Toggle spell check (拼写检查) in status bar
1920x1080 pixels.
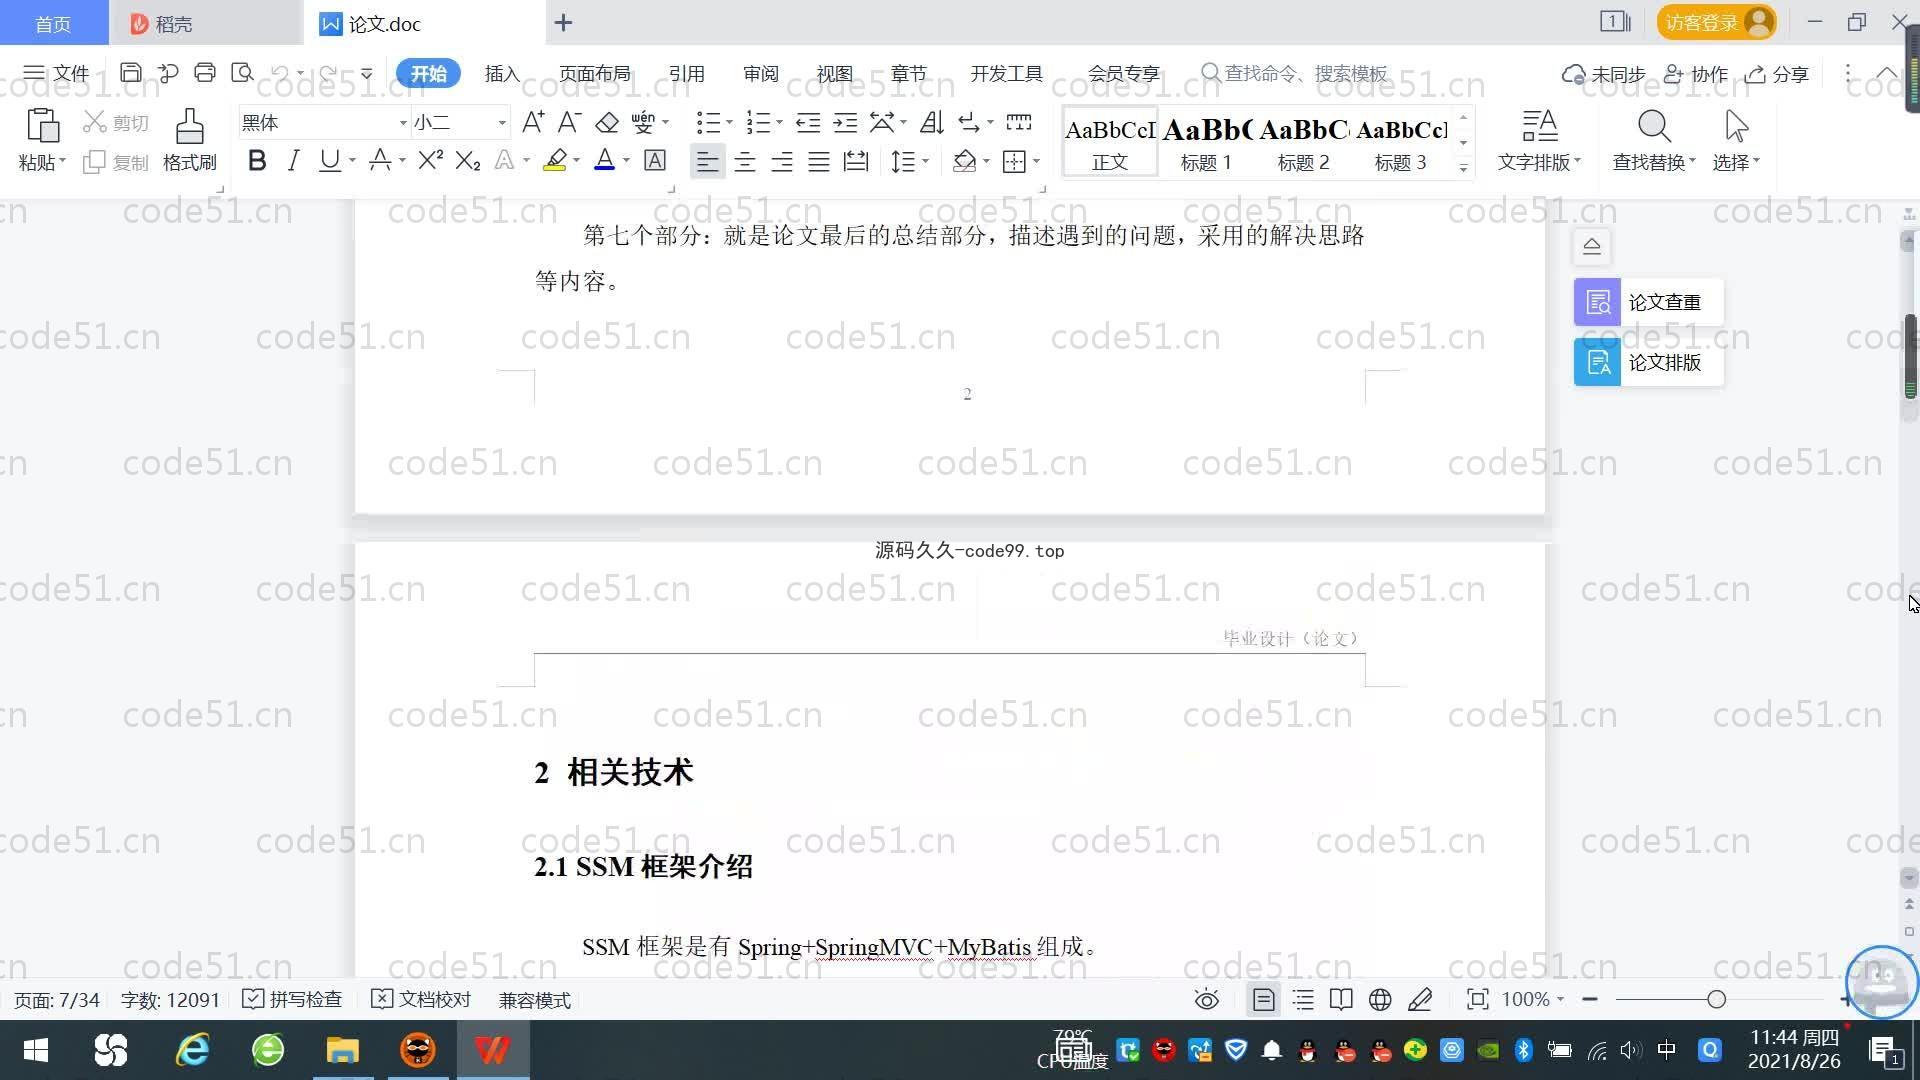(x=293, y=1000)
